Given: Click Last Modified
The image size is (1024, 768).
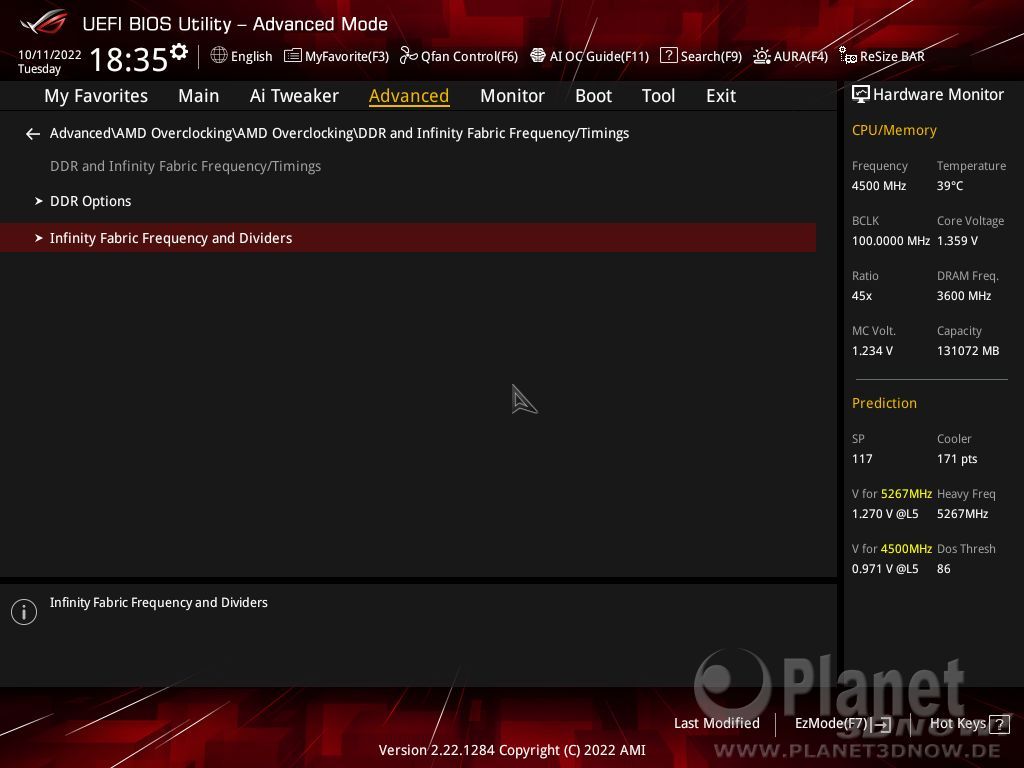Looking at the screenshot, I should [x=716, y=724].
